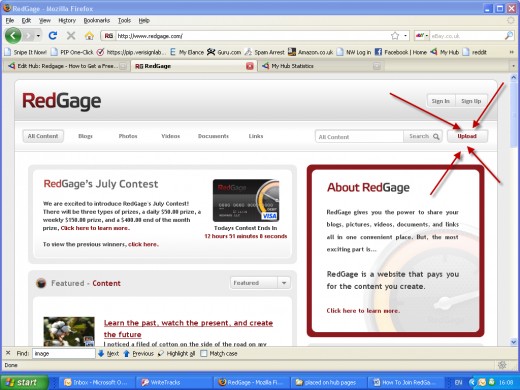The width and height of the screenshot is (520, 390).
Task: Open the Edit menu
Action: point(26,20)
